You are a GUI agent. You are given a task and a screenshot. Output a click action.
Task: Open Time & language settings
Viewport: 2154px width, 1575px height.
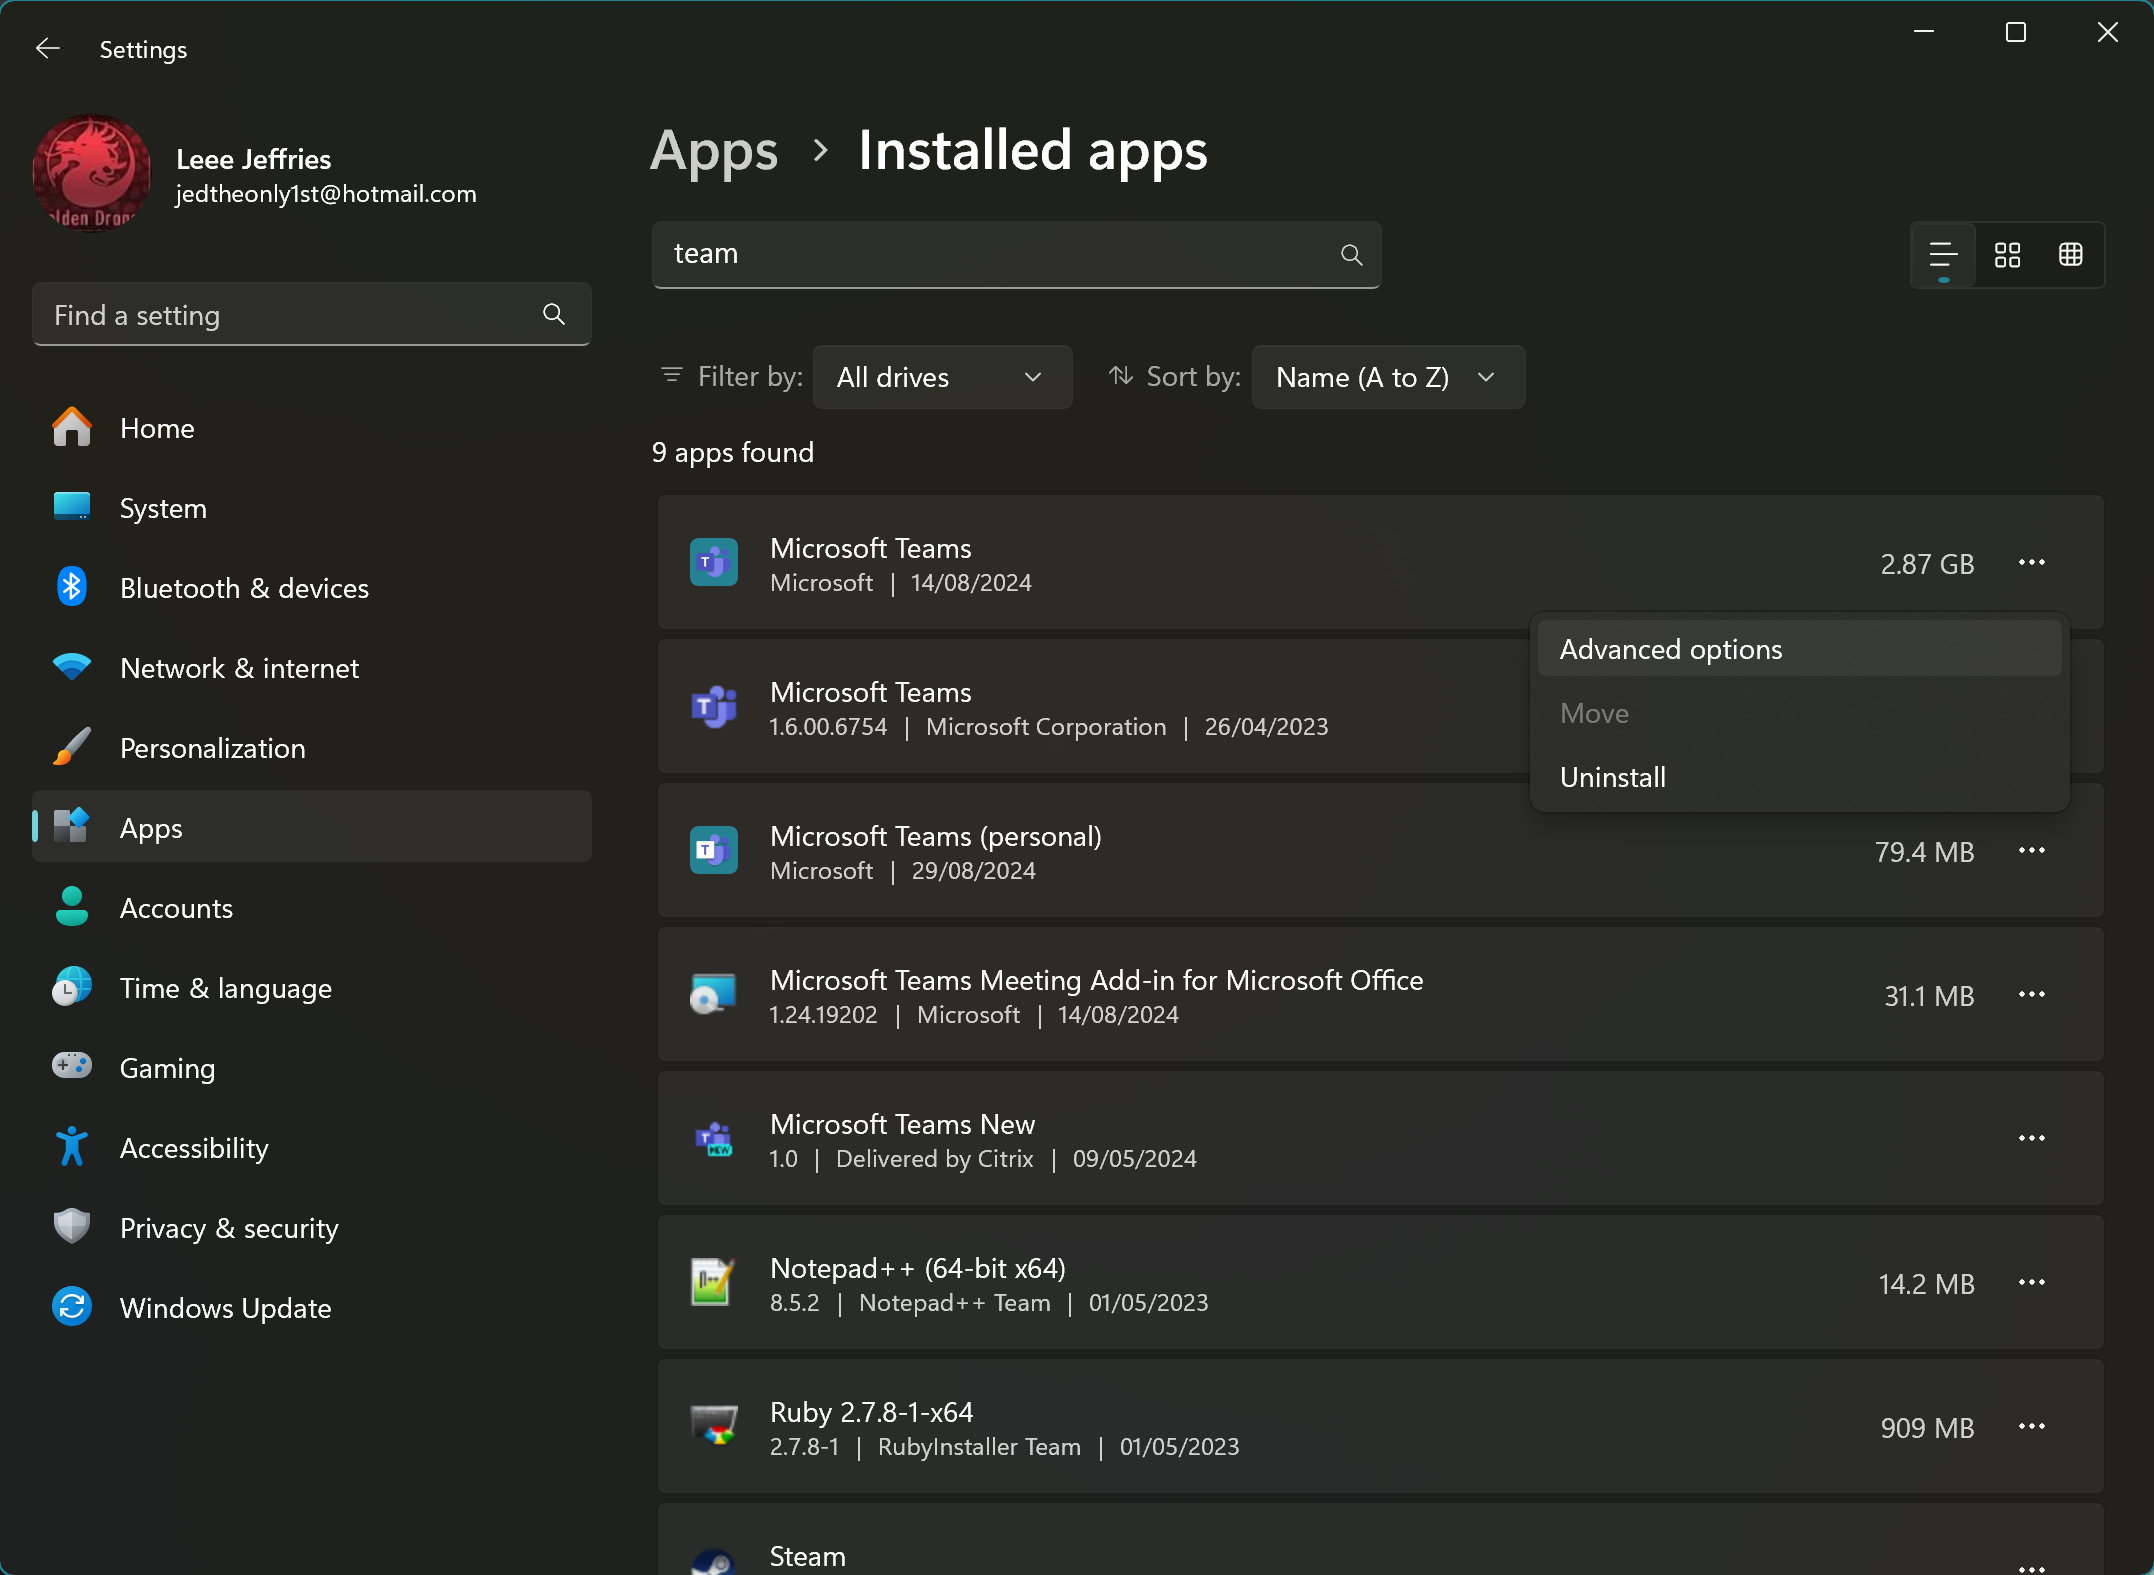[x=311, y=988]
